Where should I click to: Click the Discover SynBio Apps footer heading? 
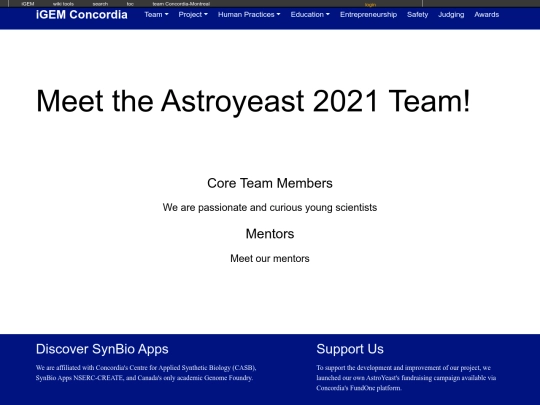(x=102, y=349)
